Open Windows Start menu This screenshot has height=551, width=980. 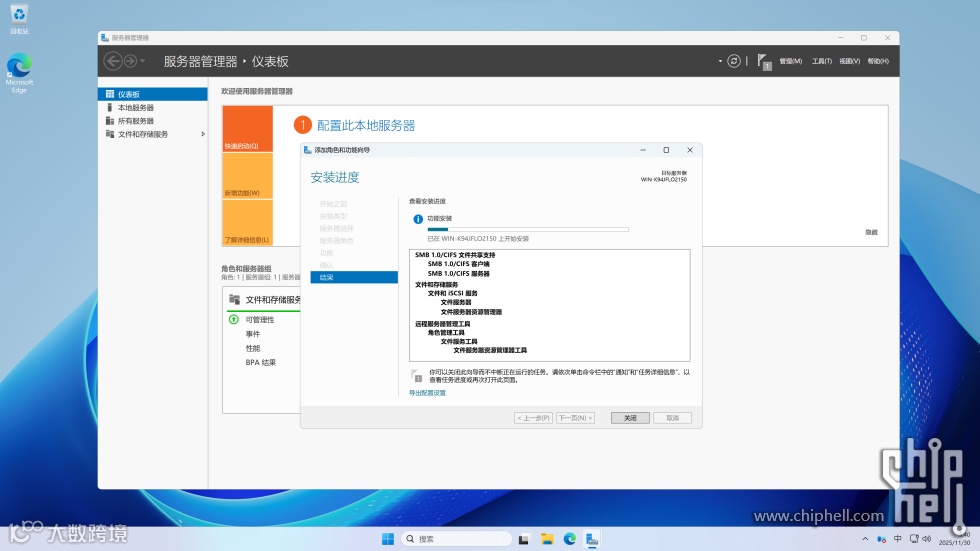[388, 539]
